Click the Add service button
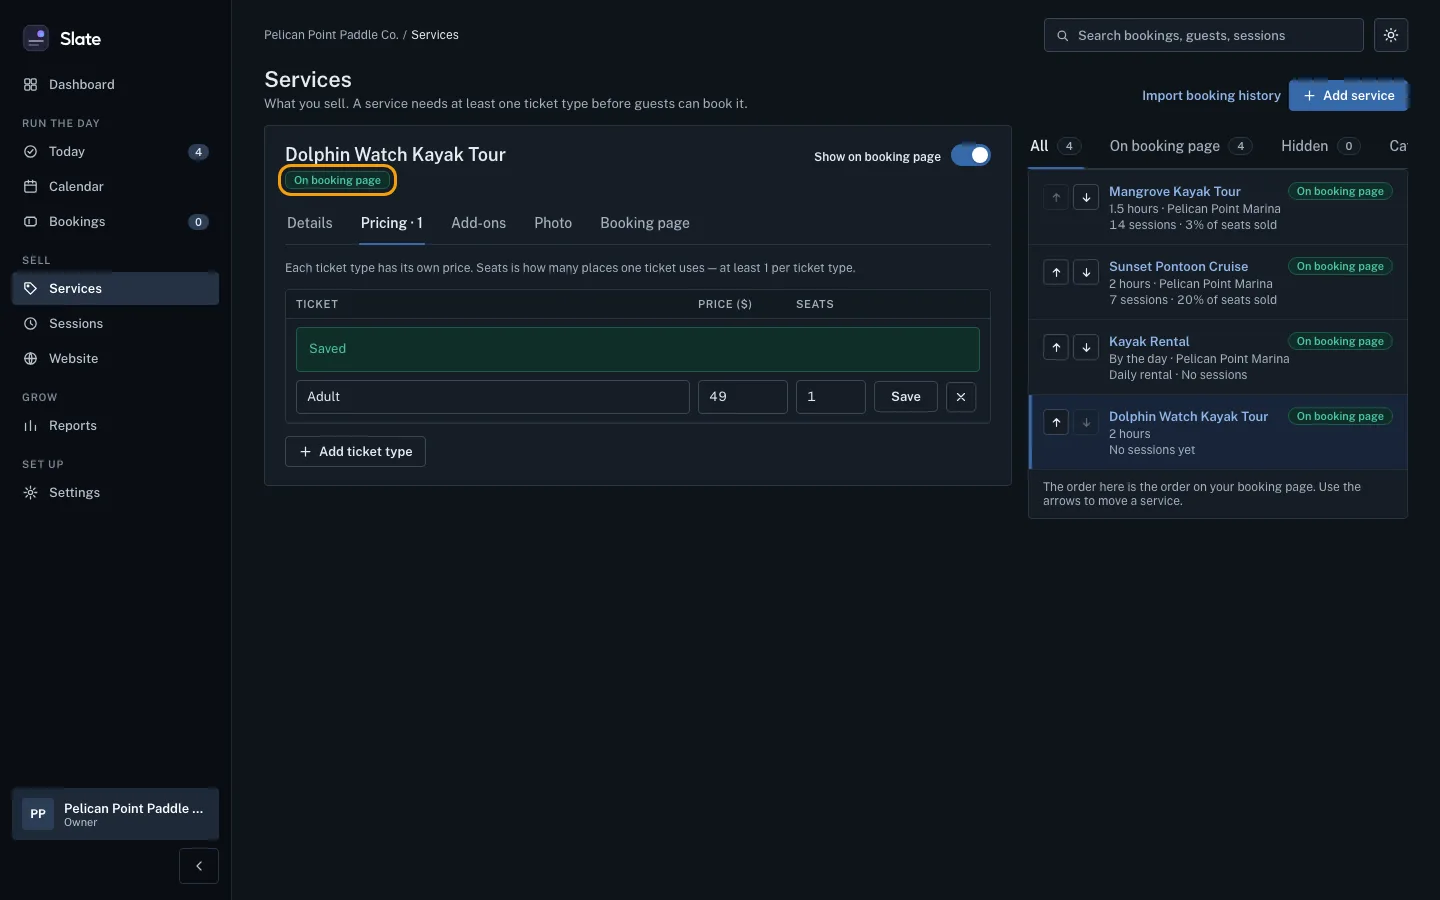Screen dimensions: 1440x900 coord(1348,96)
